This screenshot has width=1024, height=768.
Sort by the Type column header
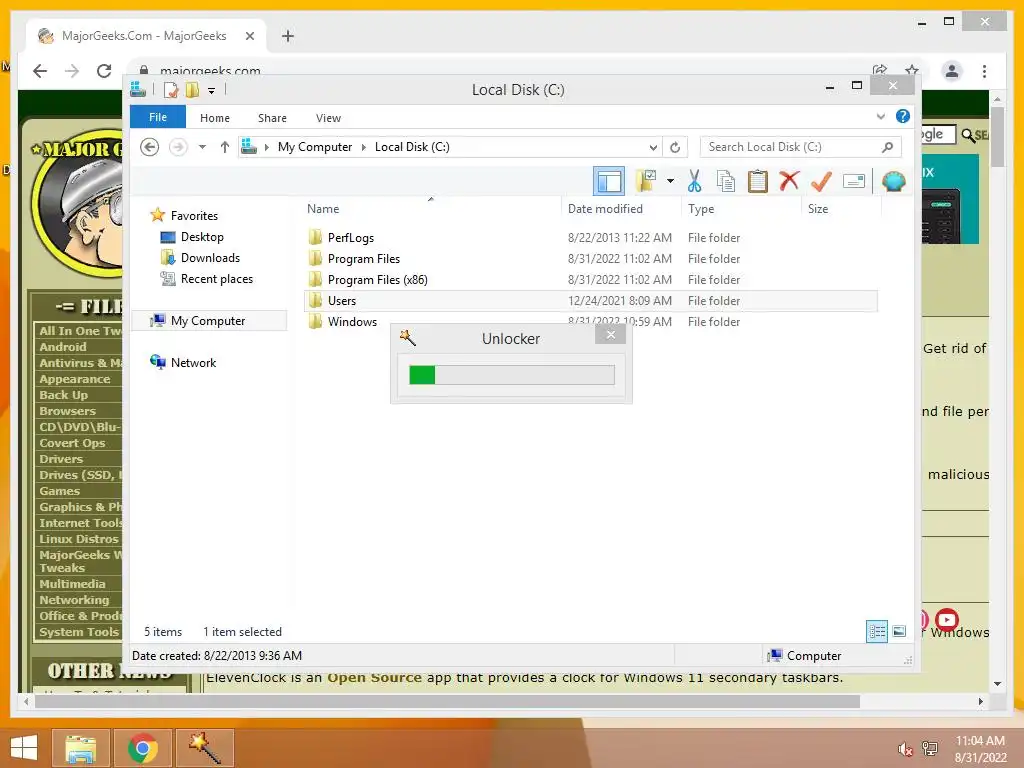coord(701,209)
